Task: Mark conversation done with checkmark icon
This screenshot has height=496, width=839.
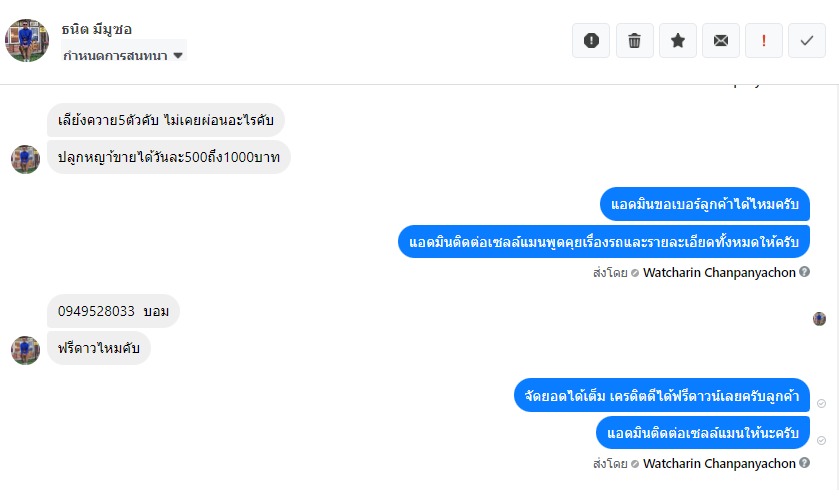Action: tap(807, 41)
